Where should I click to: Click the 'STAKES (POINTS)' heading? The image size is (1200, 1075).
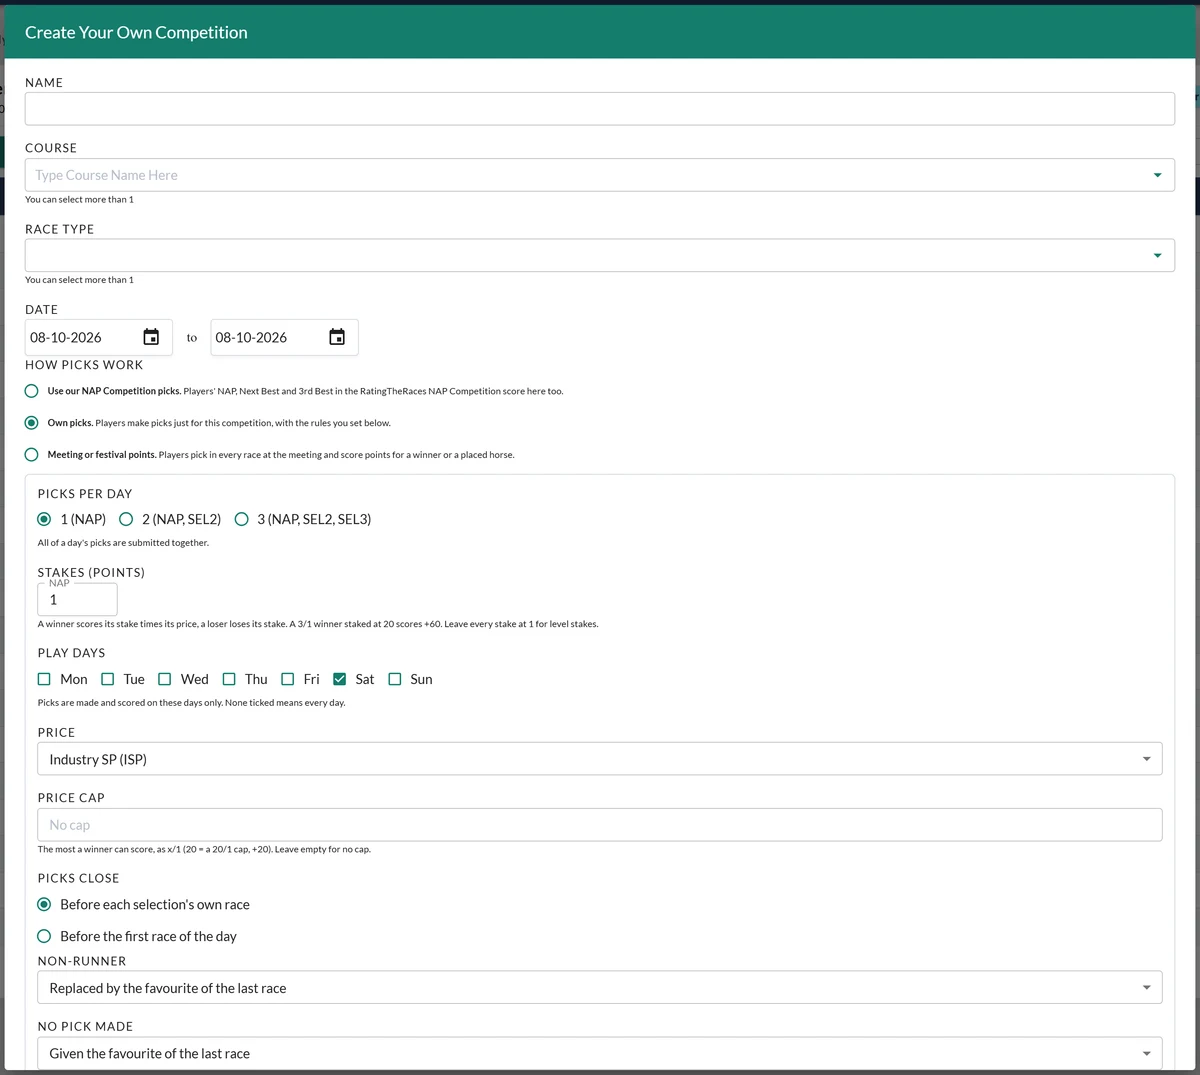91,572
